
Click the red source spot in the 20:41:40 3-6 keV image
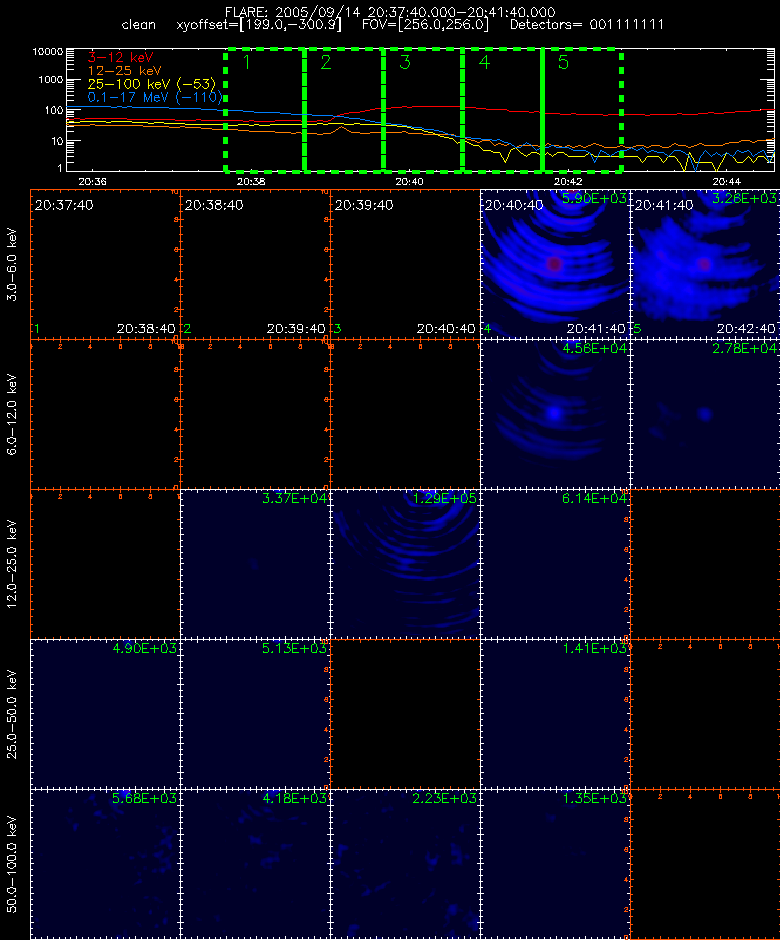click(x=704, y=264)
